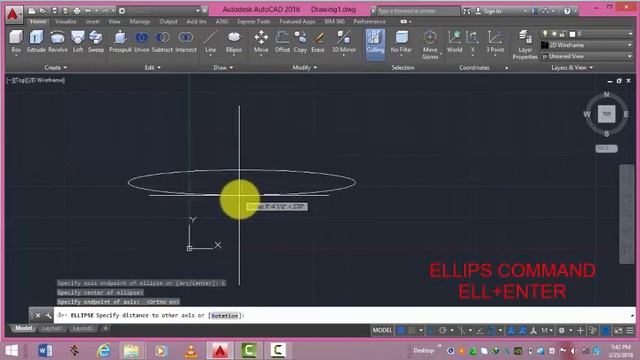
Task: Expand the Draw panel
Action: tap(223, 67)
